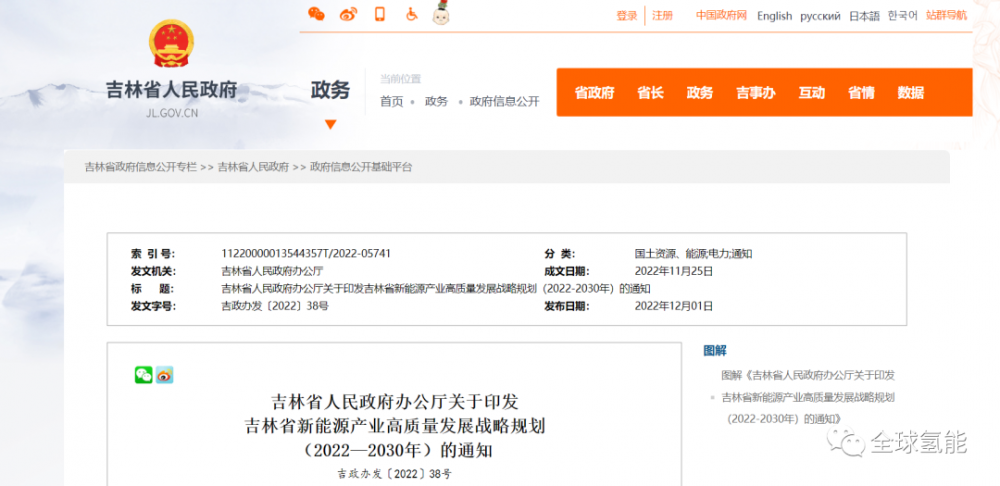This screenshot has width=1000, height=486.
Task: Open the wheelchair accessibility icon
Action: click(x=411, y=14)
